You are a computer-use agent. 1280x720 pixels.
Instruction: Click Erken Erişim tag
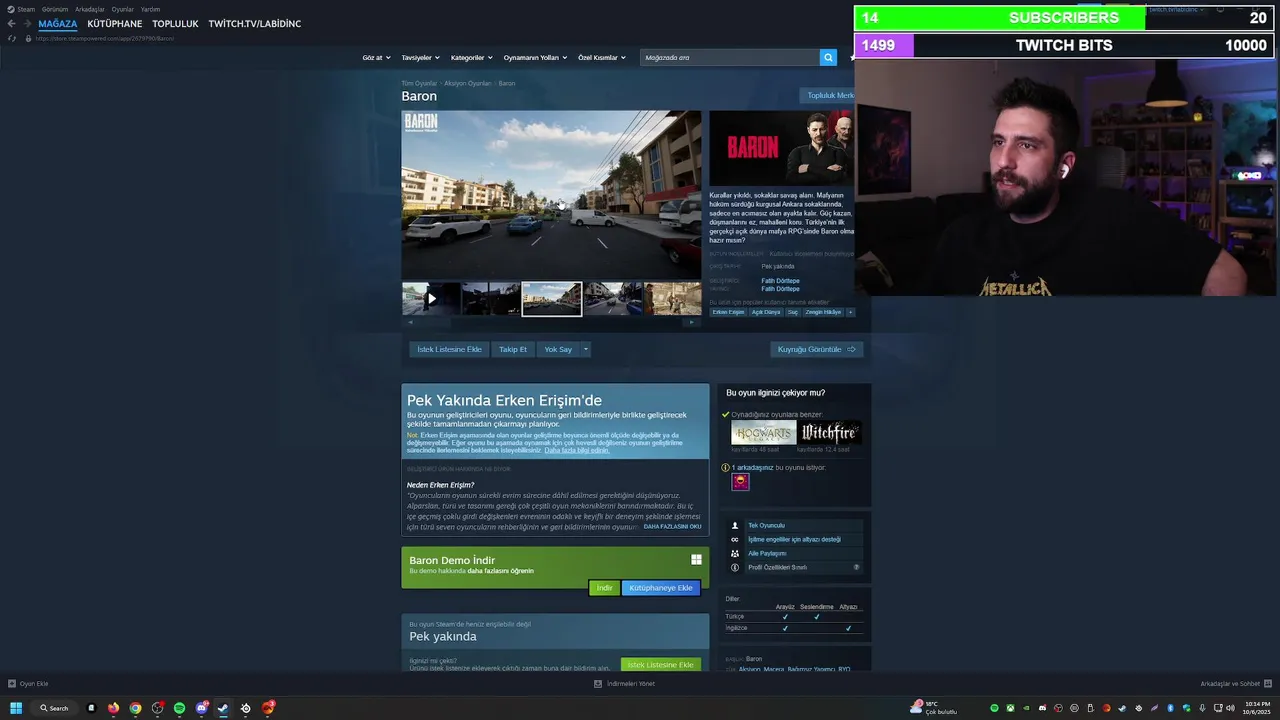pyautogui.click(x=728, y=312)
